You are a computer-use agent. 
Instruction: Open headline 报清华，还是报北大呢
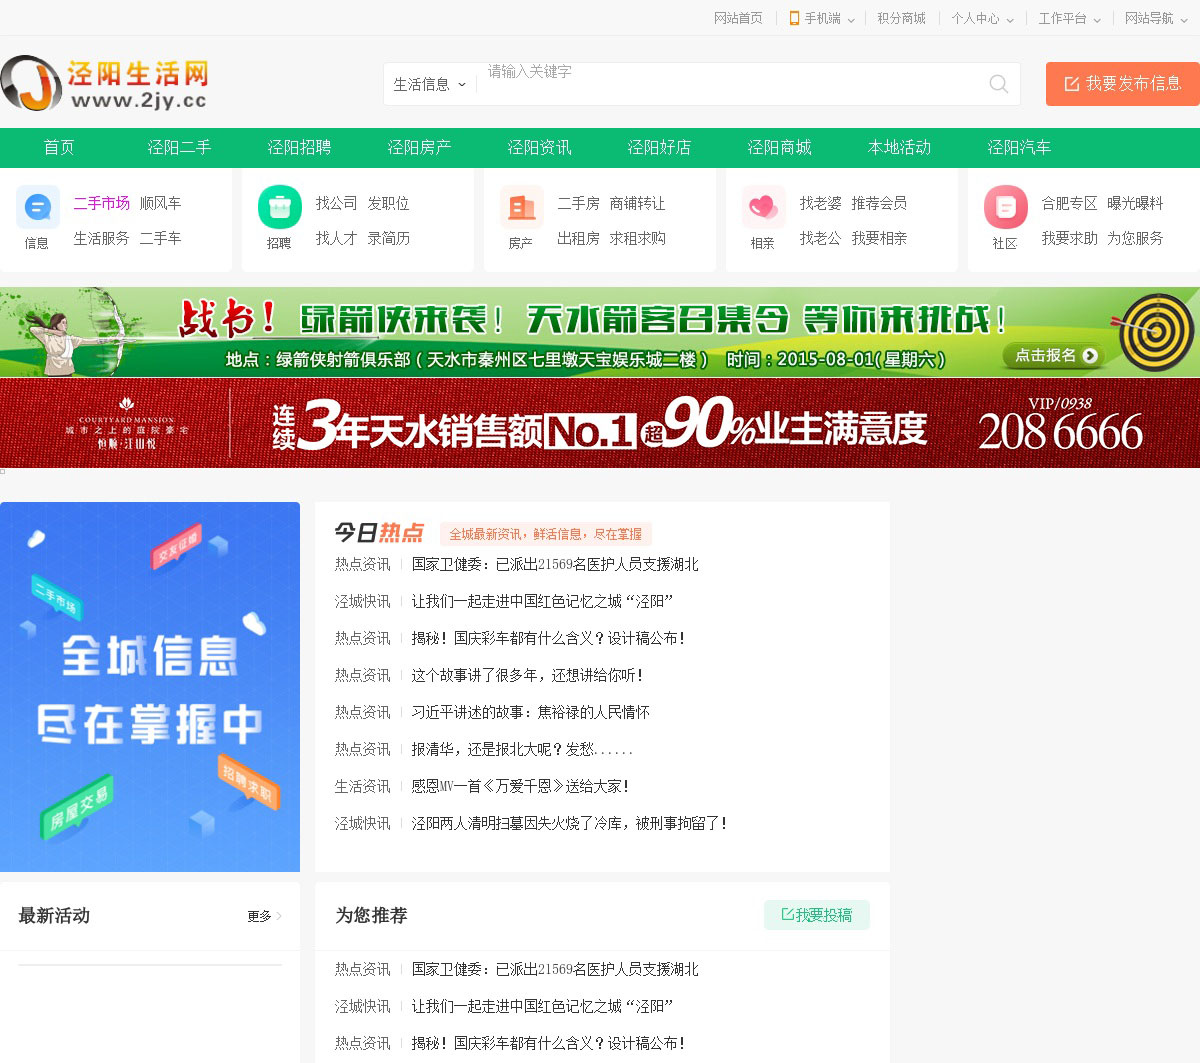pos(522,749)
